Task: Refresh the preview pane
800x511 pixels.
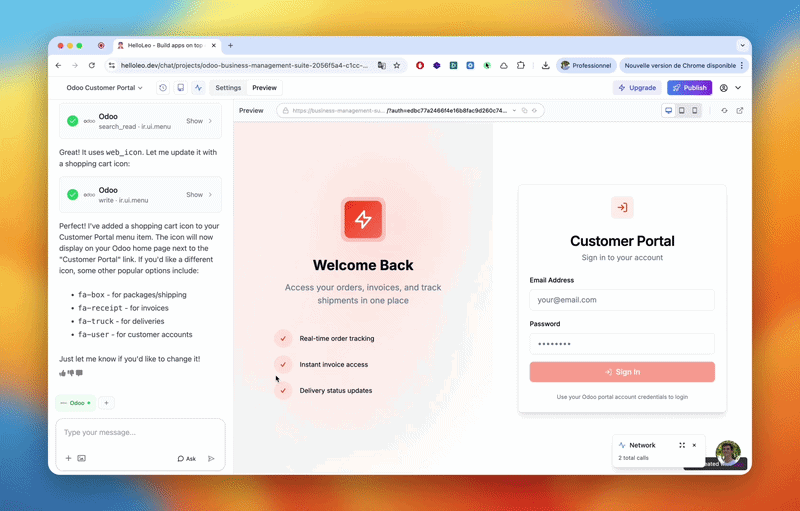Action: click(x=724, y=110)
